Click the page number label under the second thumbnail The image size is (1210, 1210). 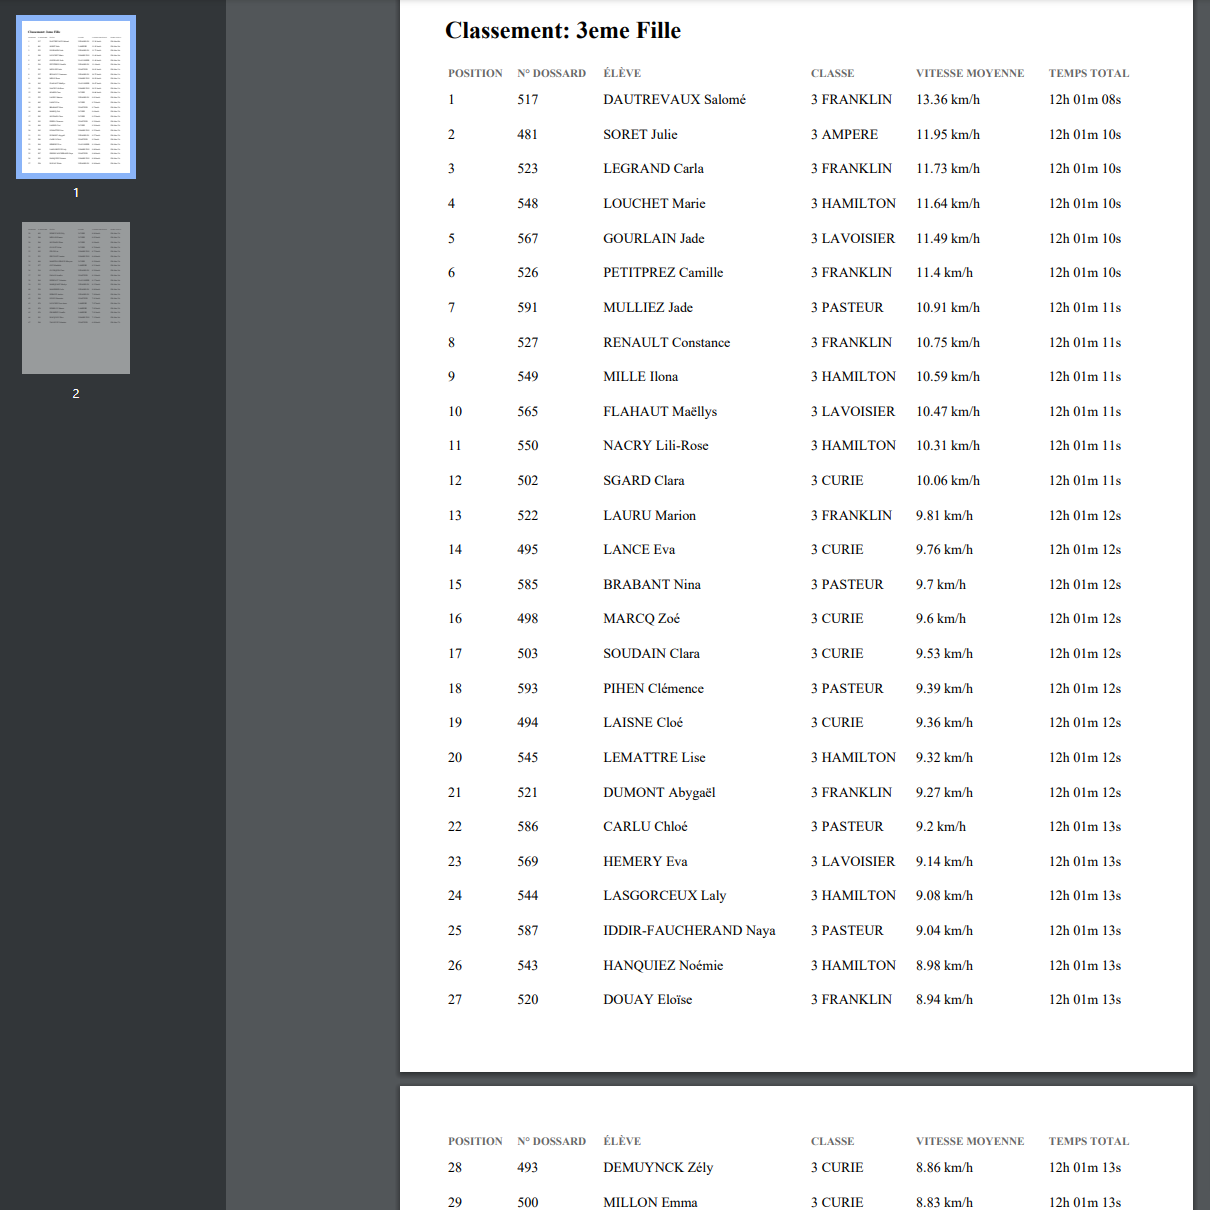click(x=76, y=394)
